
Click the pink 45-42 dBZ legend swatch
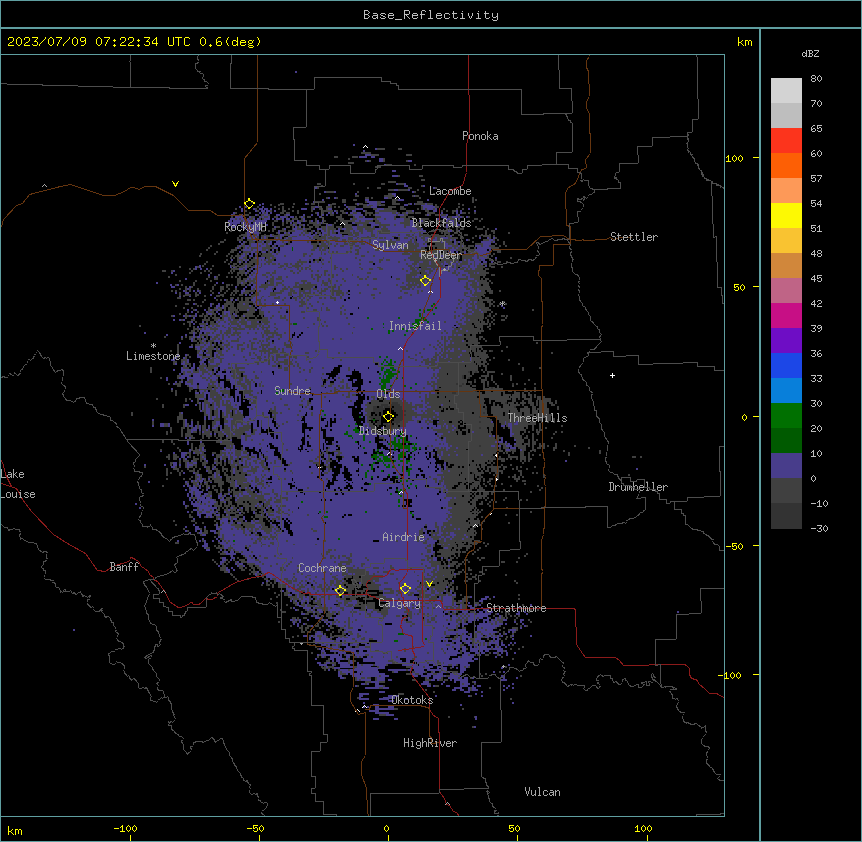tap(786, 291)
